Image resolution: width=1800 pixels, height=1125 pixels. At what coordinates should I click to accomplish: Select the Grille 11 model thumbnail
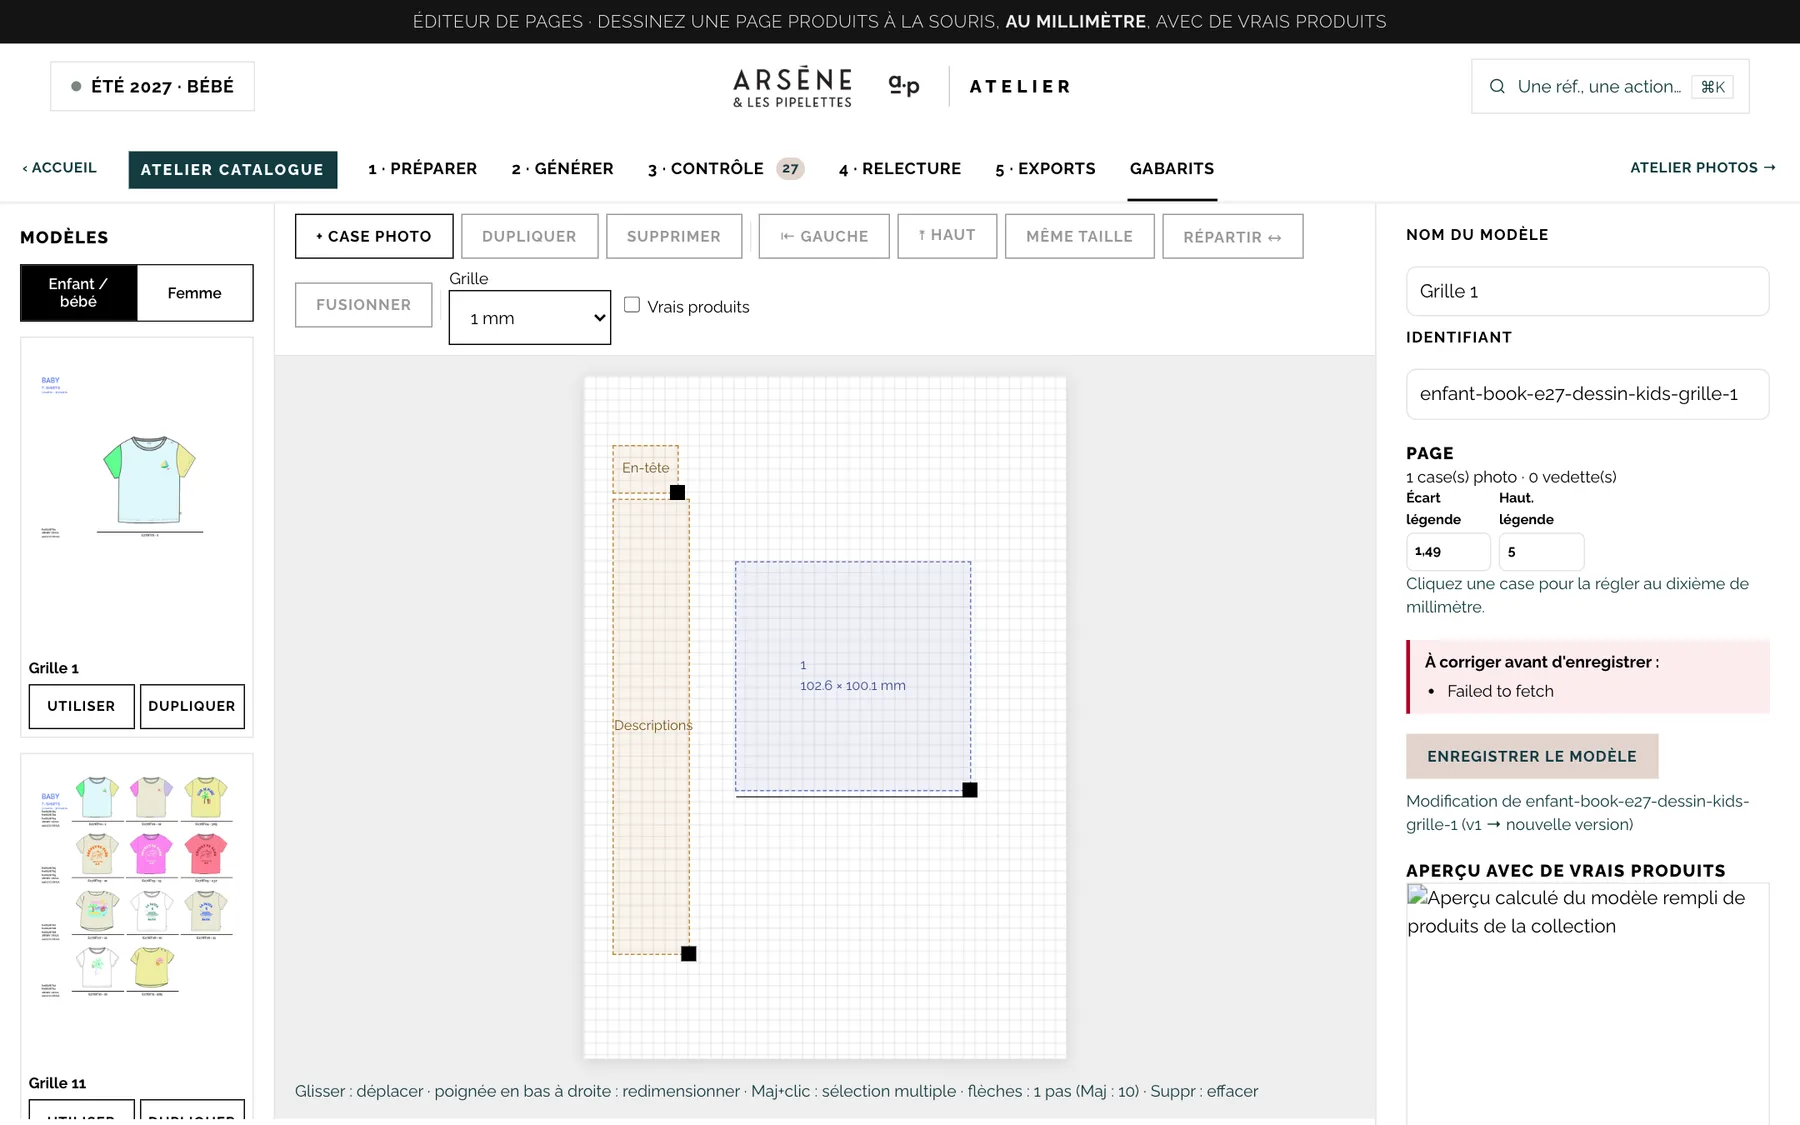coord(137,912)
